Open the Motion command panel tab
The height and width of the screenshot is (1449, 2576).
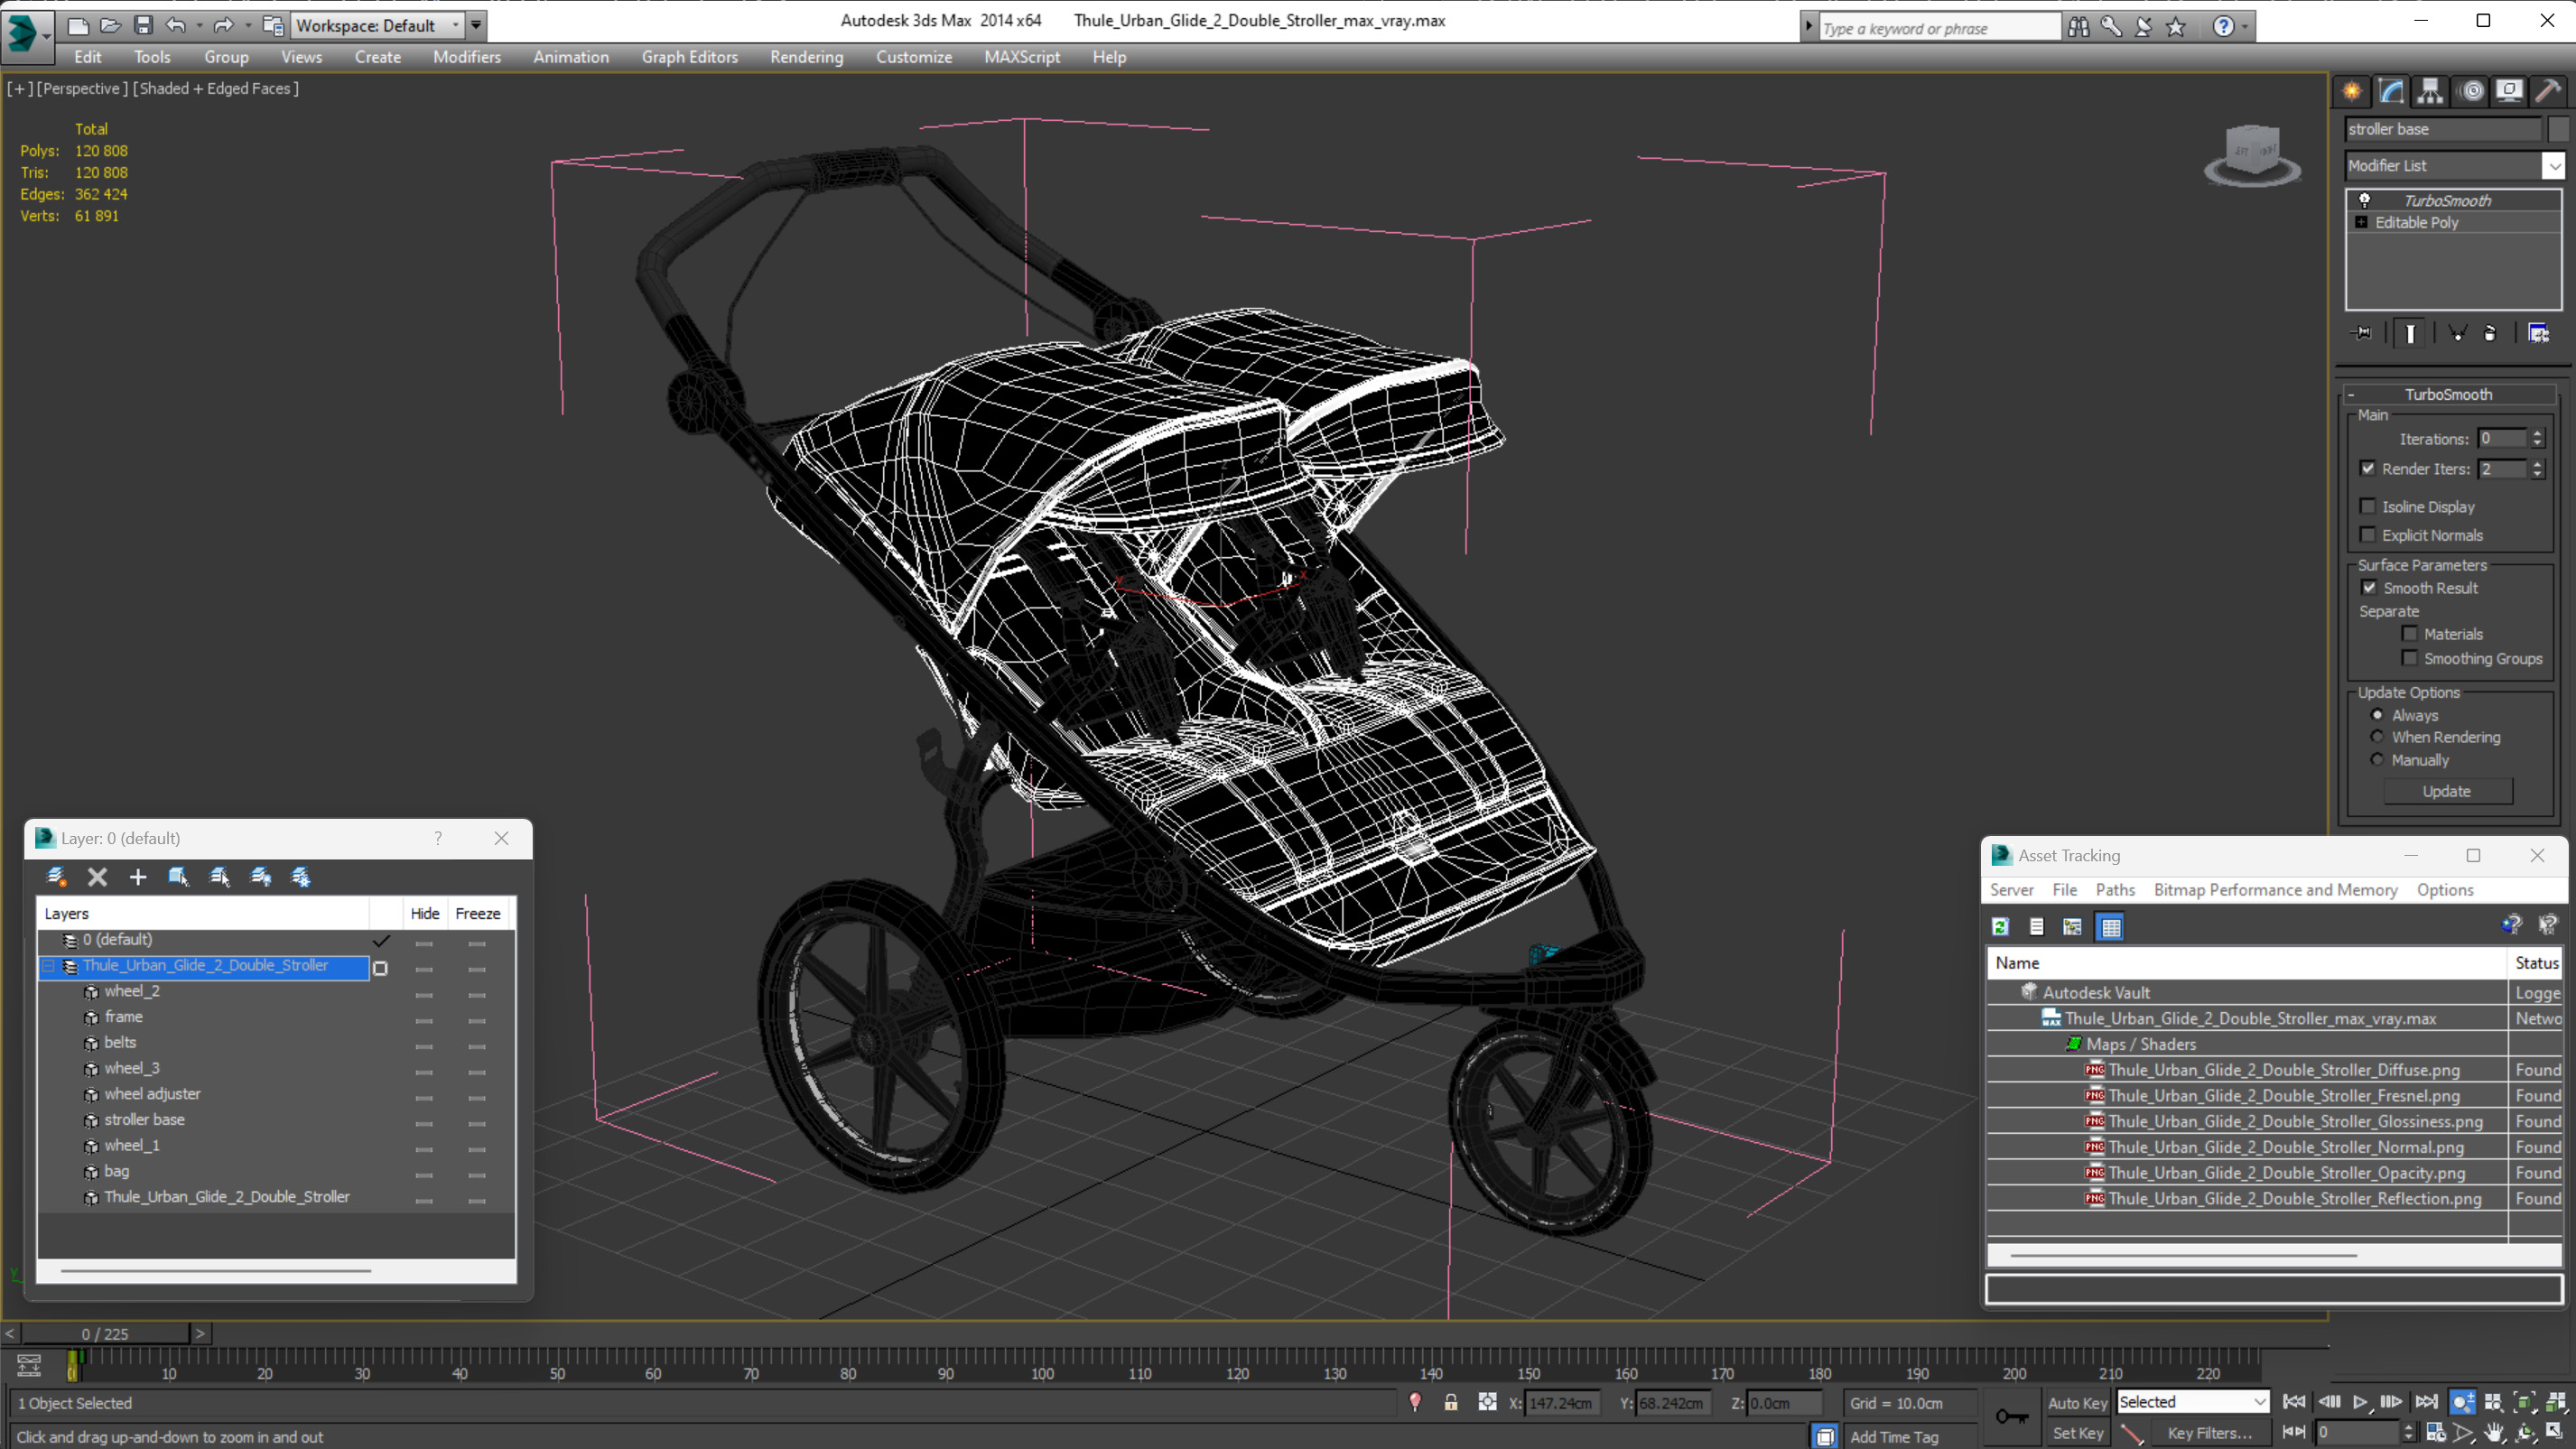2471,91
